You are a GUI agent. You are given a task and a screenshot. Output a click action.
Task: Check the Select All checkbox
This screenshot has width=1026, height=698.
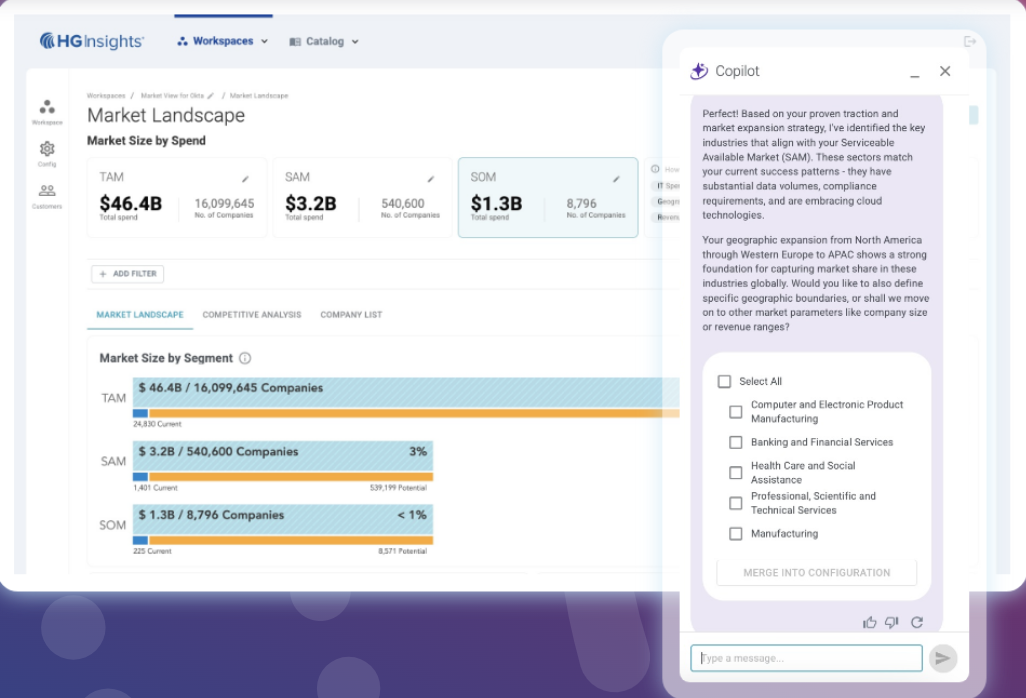click(x=724, y=381)
